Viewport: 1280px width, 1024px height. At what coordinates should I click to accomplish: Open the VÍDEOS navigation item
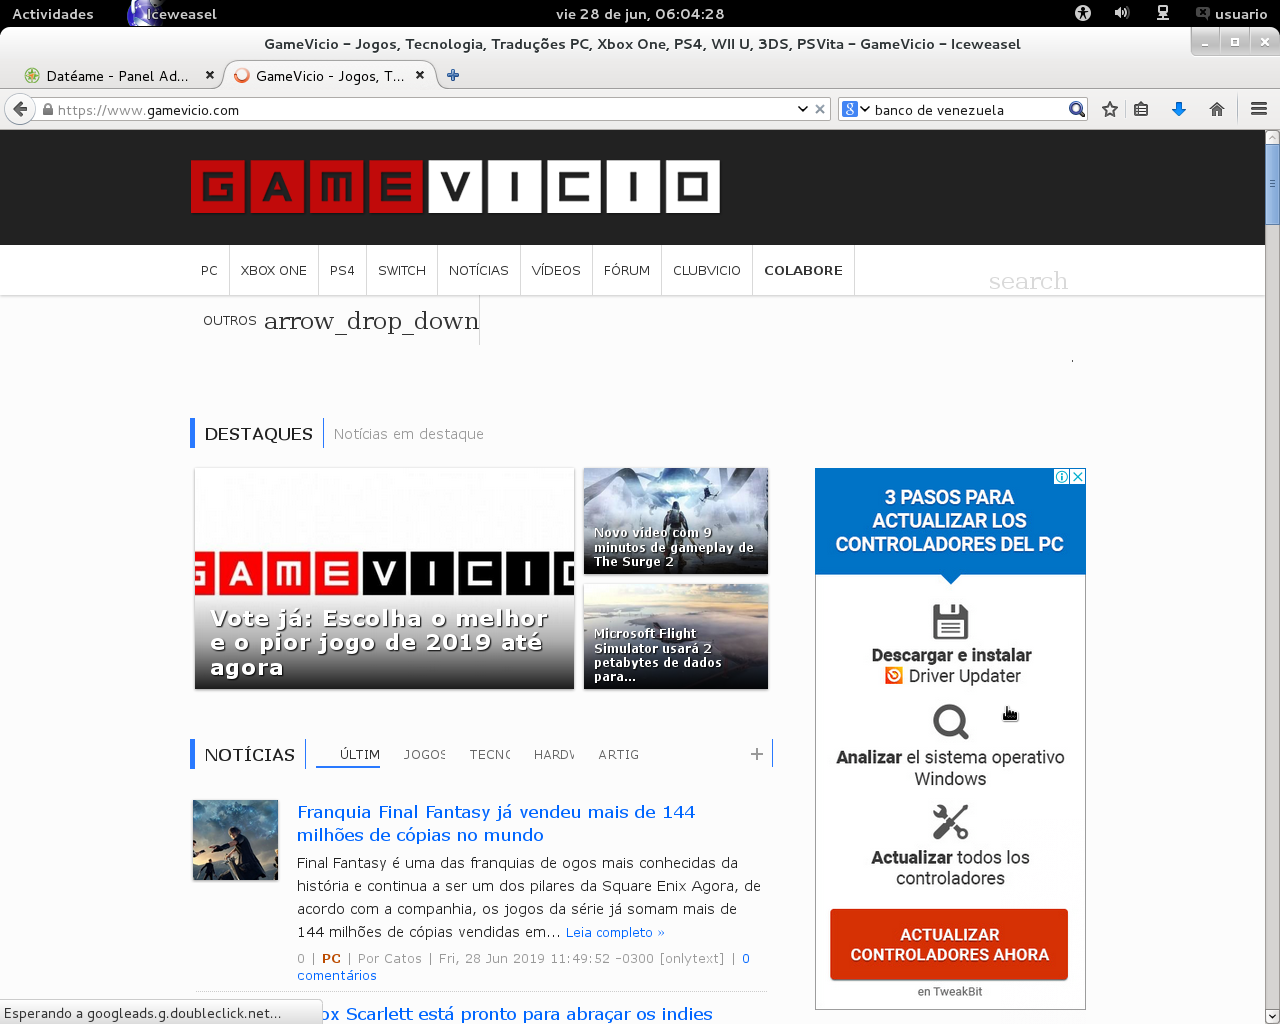click(x=556, y=270)
